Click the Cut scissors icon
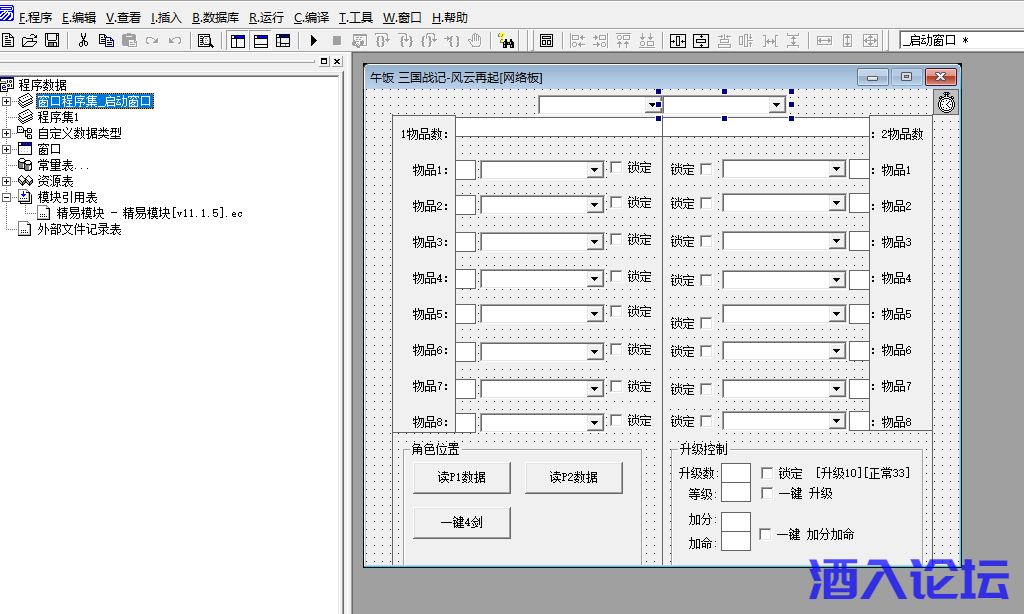This screenshot has width=1024, height=614. point(83,41)
